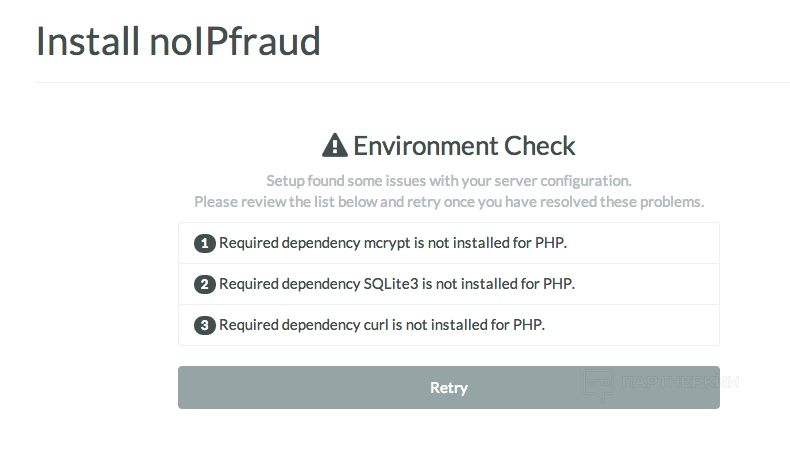Click the Partnerkin speech bubble watermark icon

599,384
